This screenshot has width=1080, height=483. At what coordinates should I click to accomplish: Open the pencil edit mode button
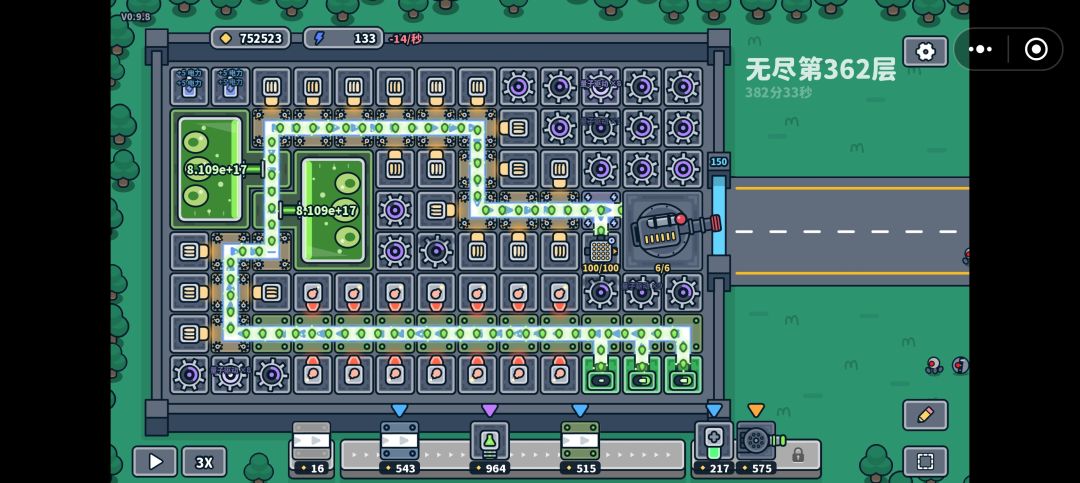tap(925, 415)
